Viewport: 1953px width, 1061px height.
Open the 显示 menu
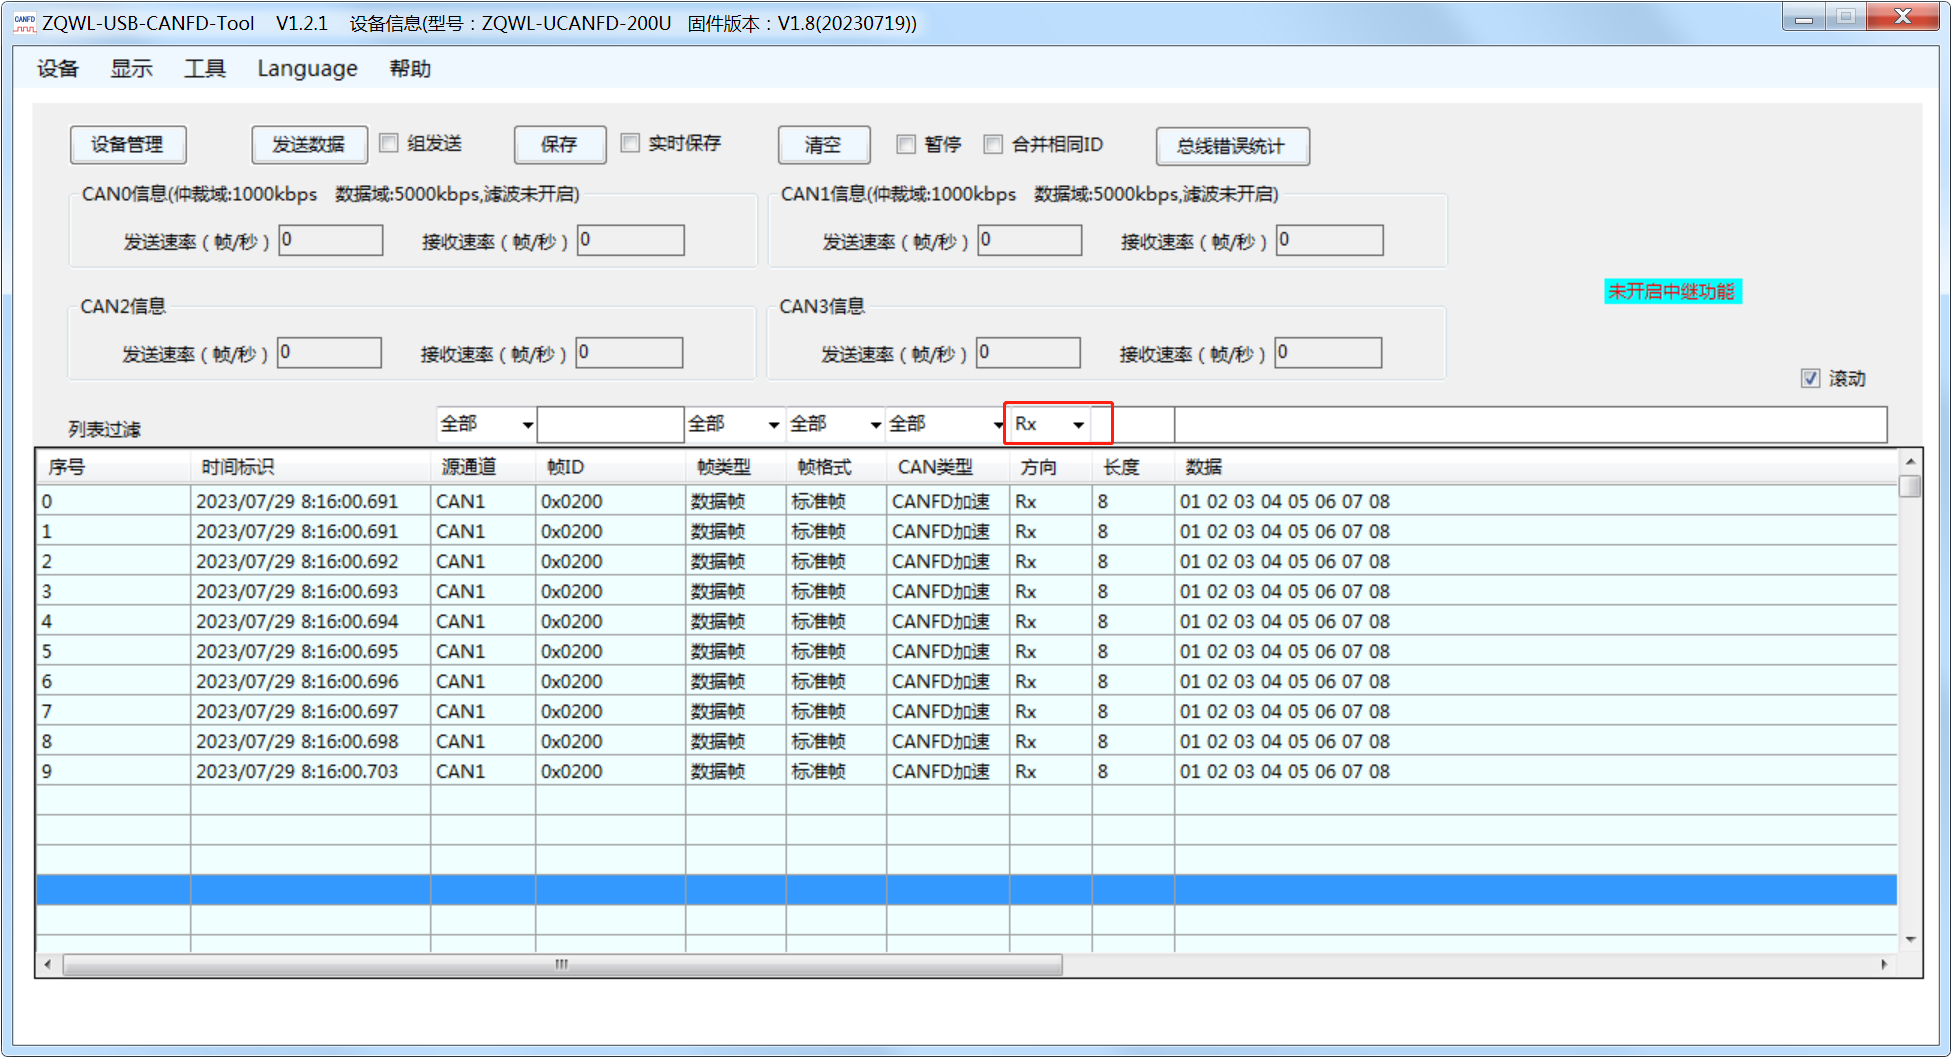pos(131,69)
